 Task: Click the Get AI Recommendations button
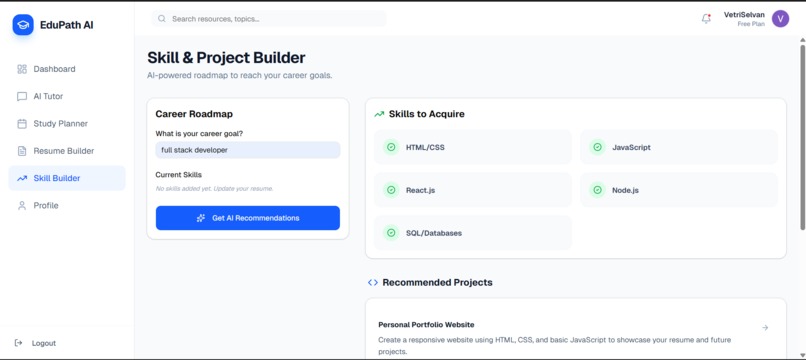coord(248,218)
